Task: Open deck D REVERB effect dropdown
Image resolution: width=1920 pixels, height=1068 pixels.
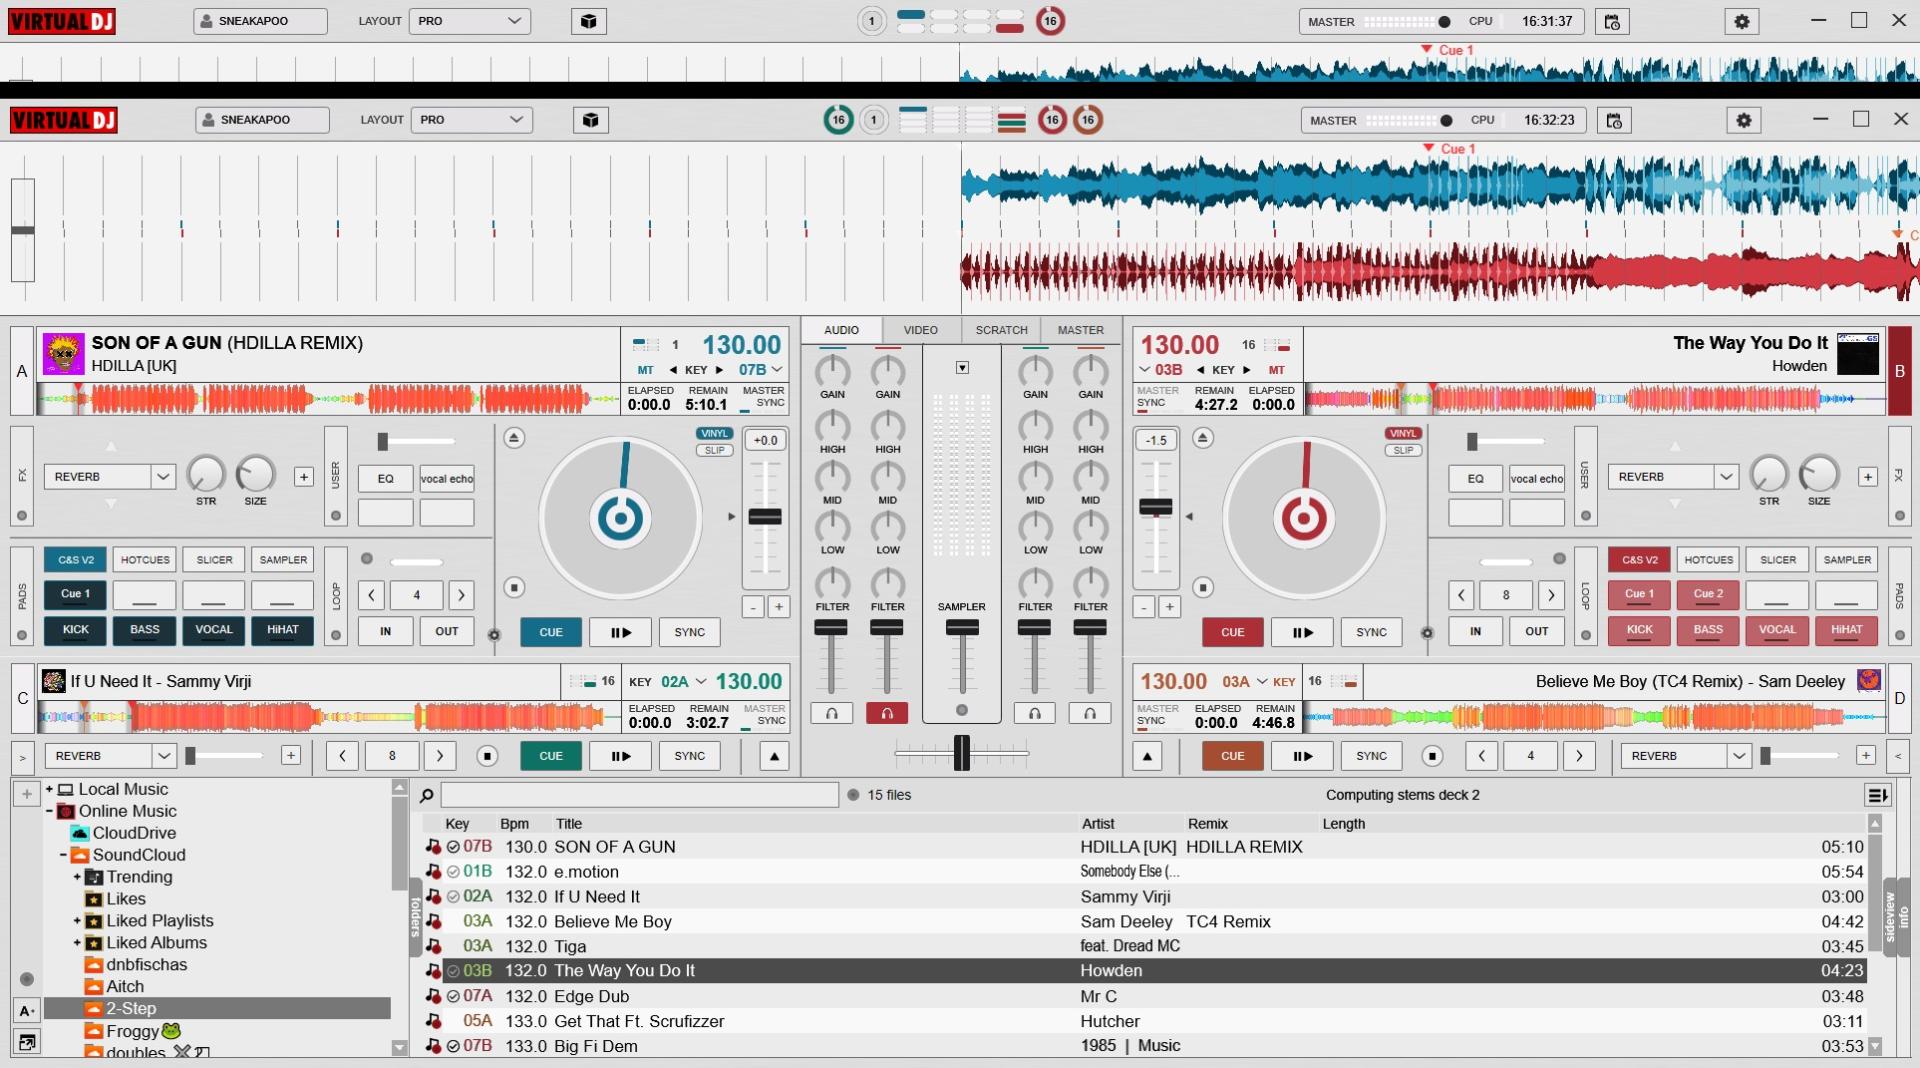Action: tap(1686, 756)
